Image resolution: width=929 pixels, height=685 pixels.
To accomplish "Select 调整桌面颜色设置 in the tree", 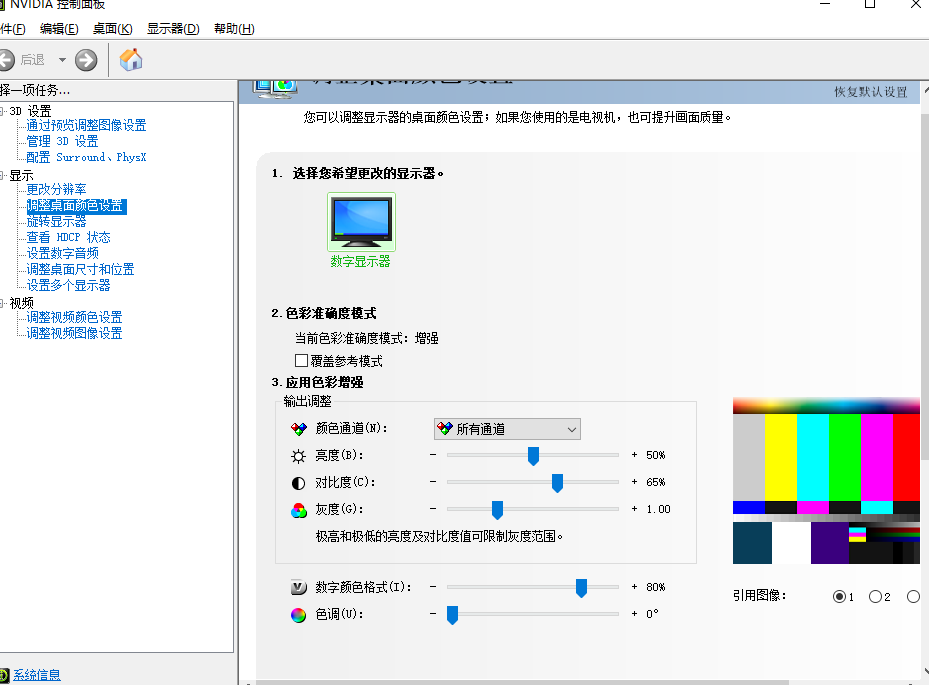I will coord(76,206).
